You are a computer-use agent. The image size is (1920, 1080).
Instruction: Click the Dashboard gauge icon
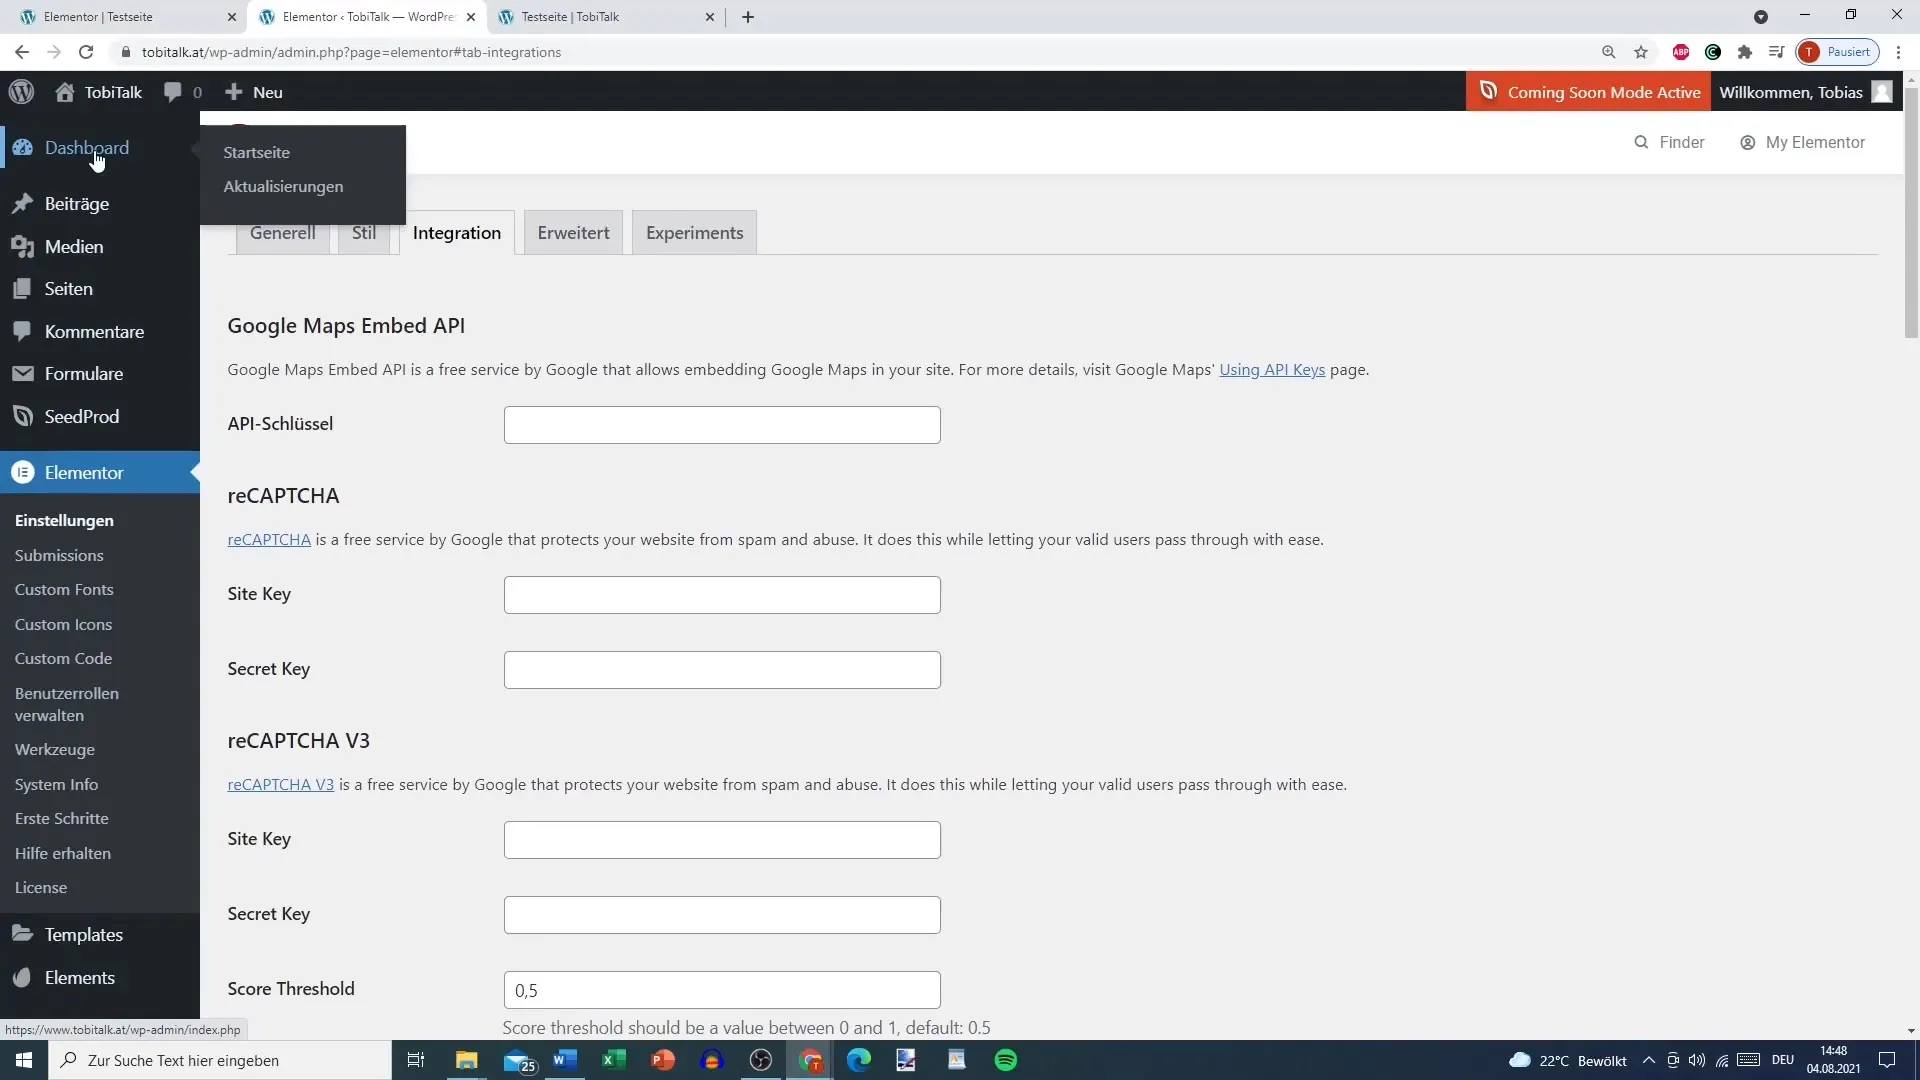coord(22,148)
